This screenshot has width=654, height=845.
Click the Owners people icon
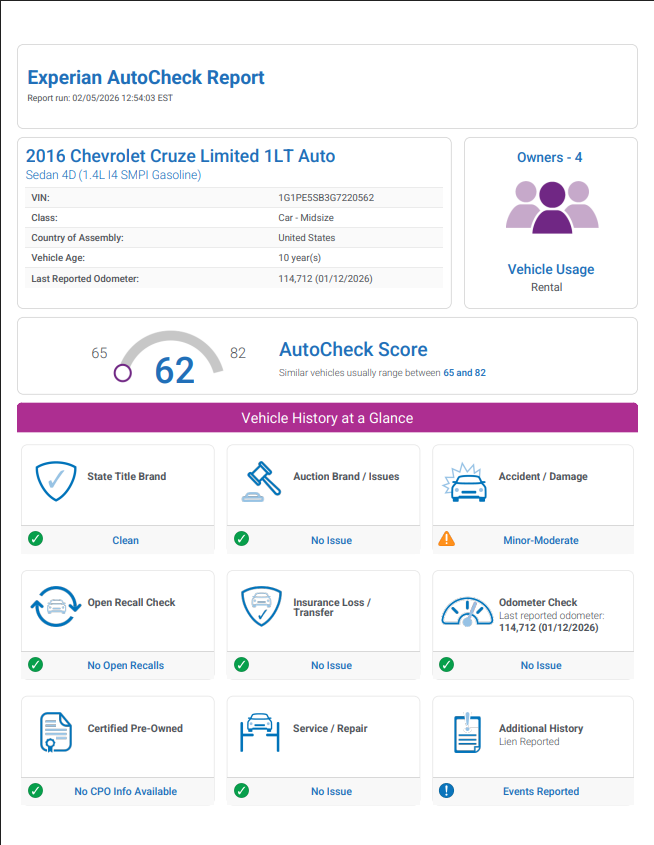(550, 207)
